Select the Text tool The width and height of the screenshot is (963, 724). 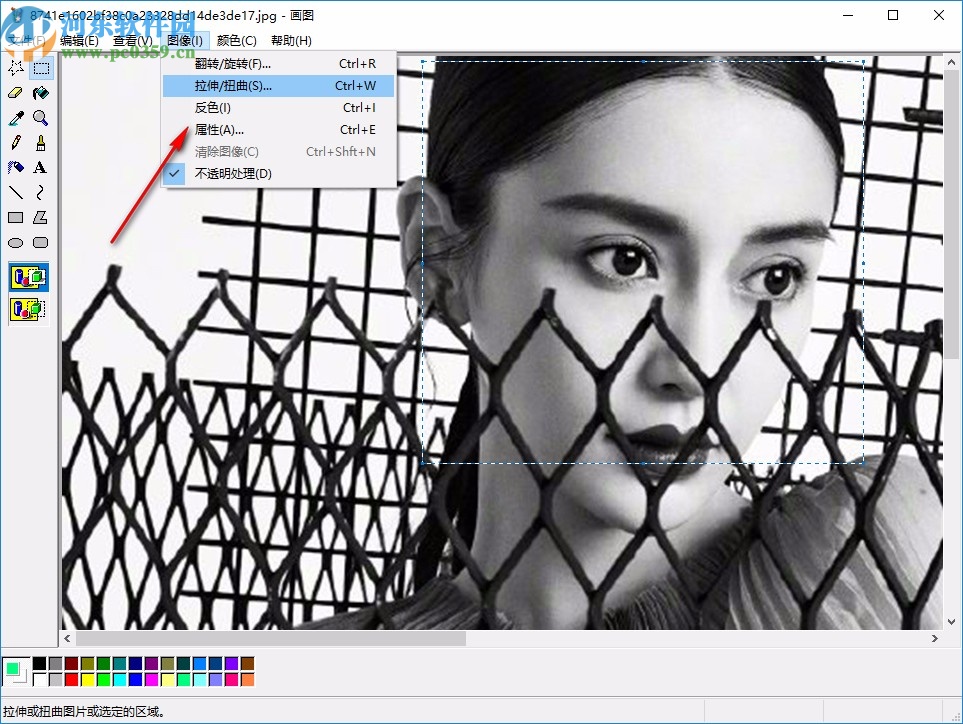(41, 167)
